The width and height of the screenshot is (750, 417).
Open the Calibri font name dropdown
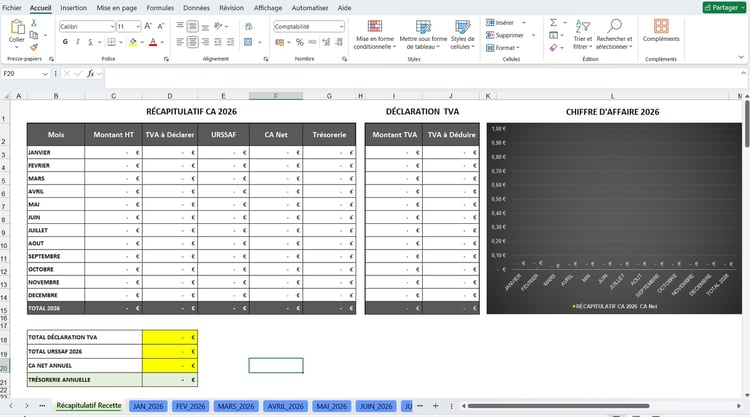pyautogui.click(x=112, y=26)
